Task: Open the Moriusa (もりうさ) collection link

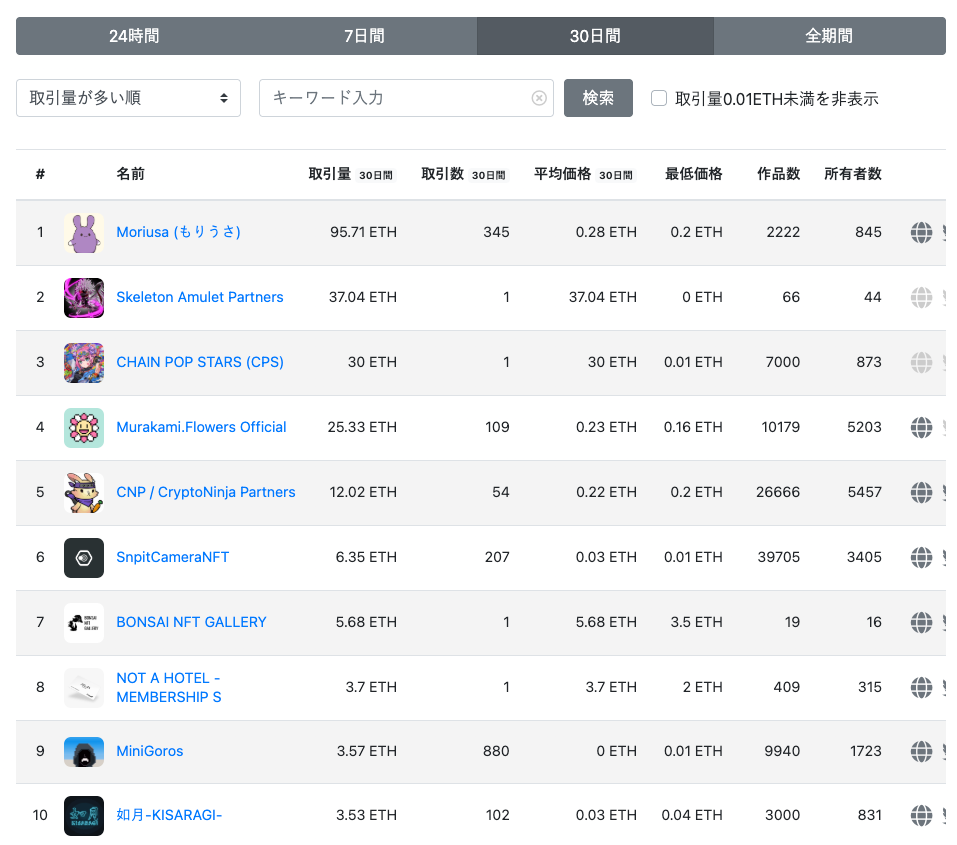Action: [178, 232]
